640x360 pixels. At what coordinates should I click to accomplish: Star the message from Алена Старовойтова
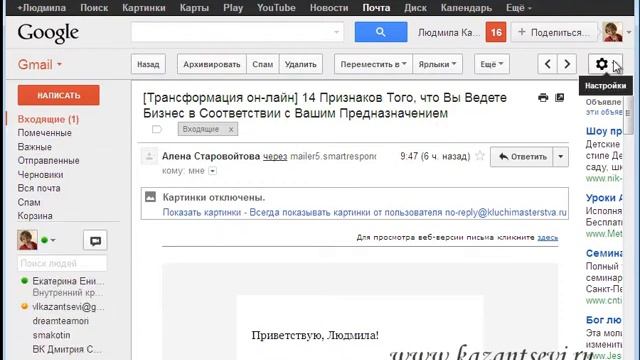click(x=480, y=156)
